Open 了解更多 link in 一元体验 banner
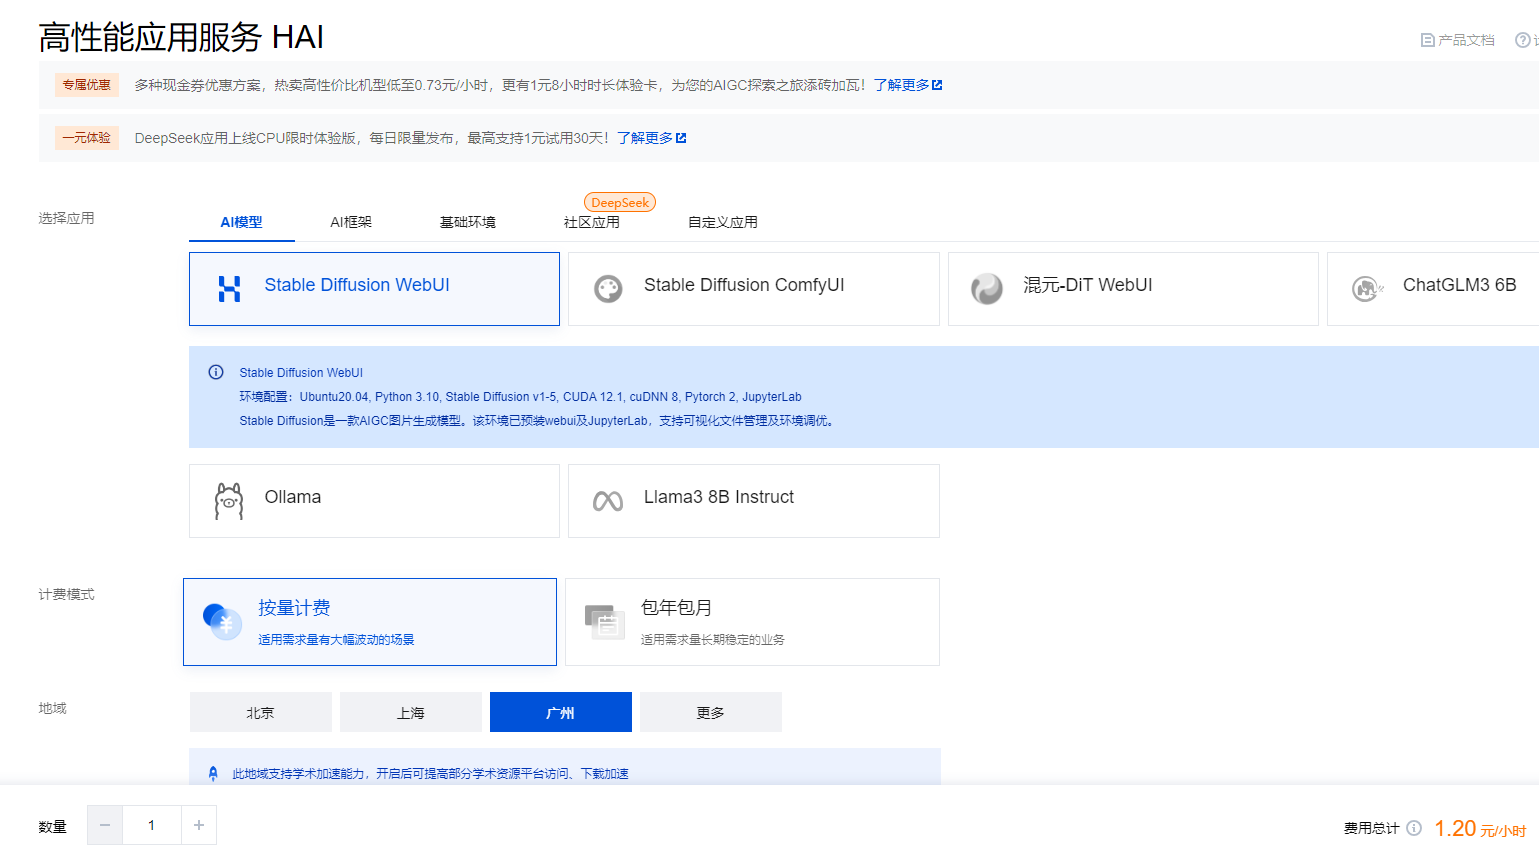The height and width of the screenshot is (847, 1539). pyautogui.click(x=651, y=138)
